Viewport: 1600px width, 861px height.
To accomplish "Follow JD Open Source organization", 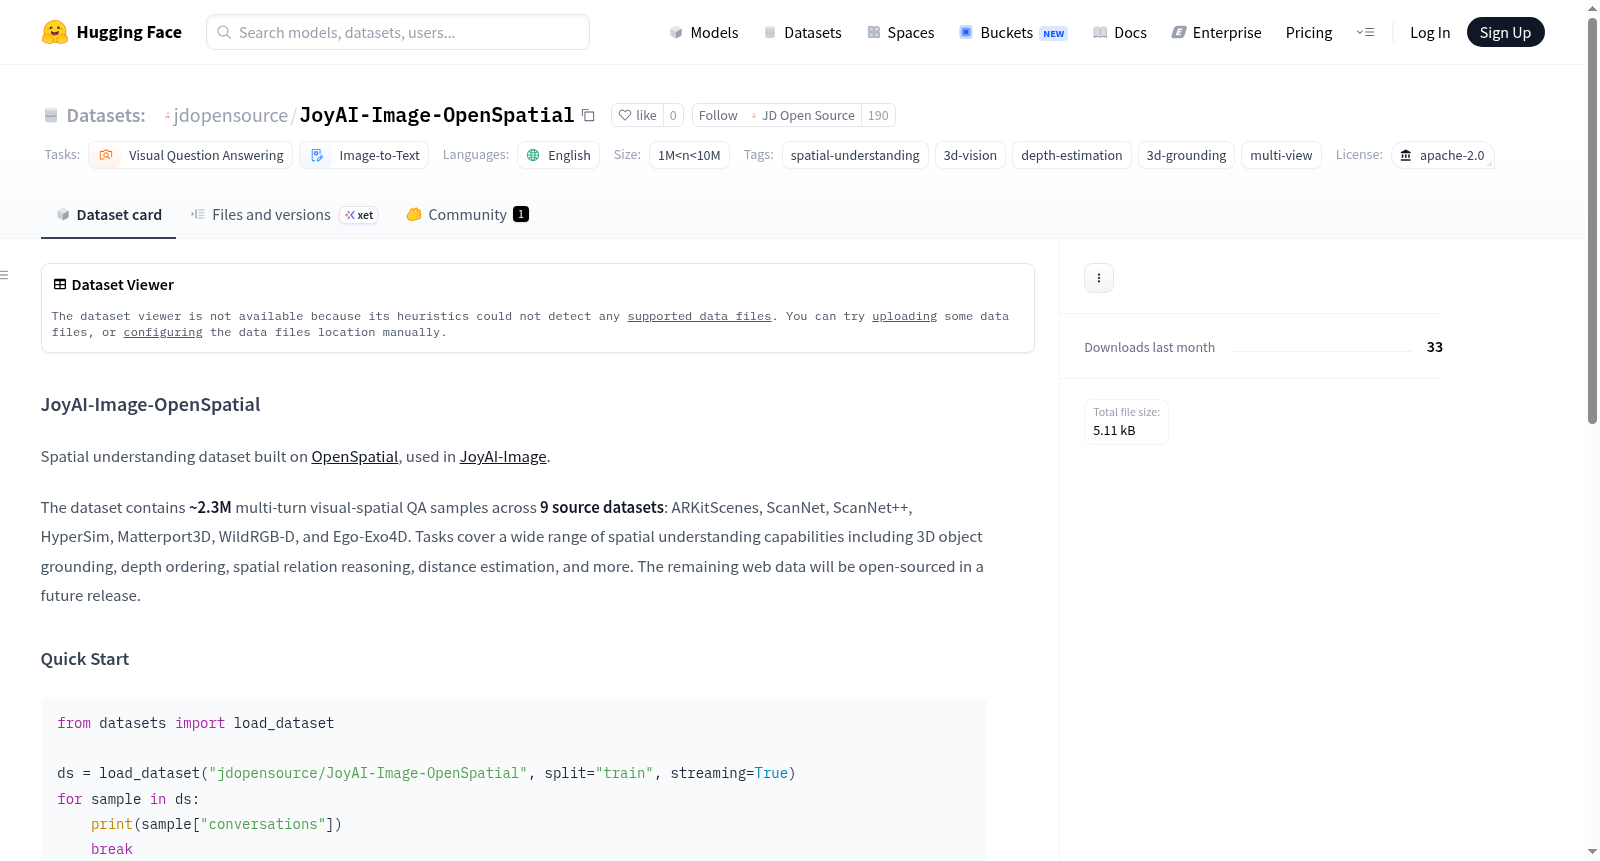I will pos(776,115).
